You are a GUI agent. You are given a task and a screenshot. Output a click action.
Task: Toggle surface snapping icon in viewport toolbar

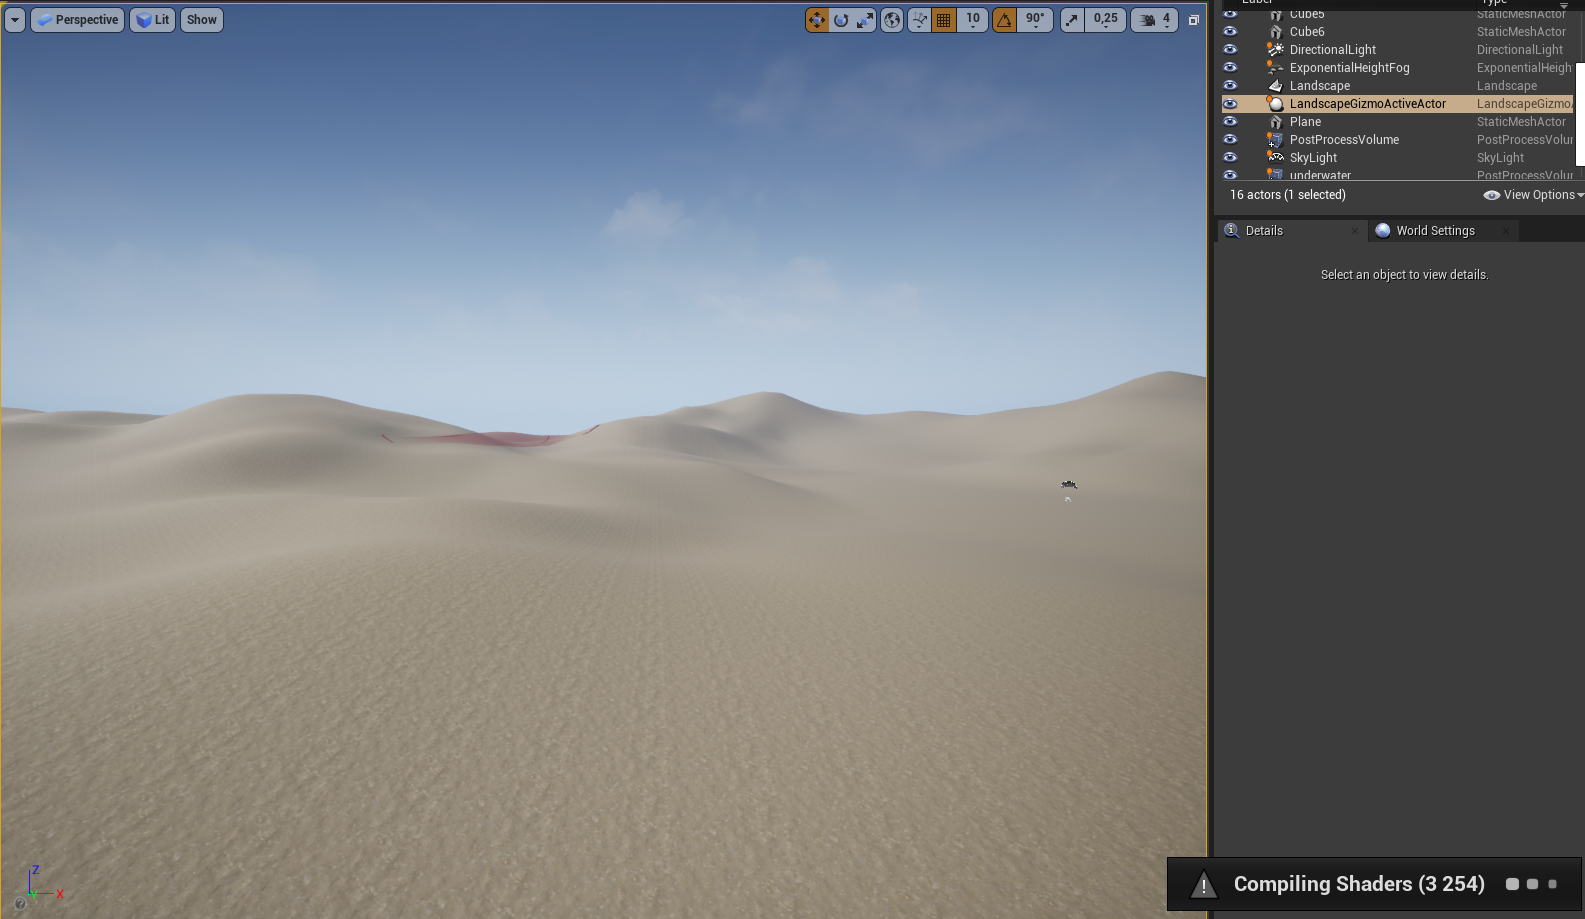920,20
